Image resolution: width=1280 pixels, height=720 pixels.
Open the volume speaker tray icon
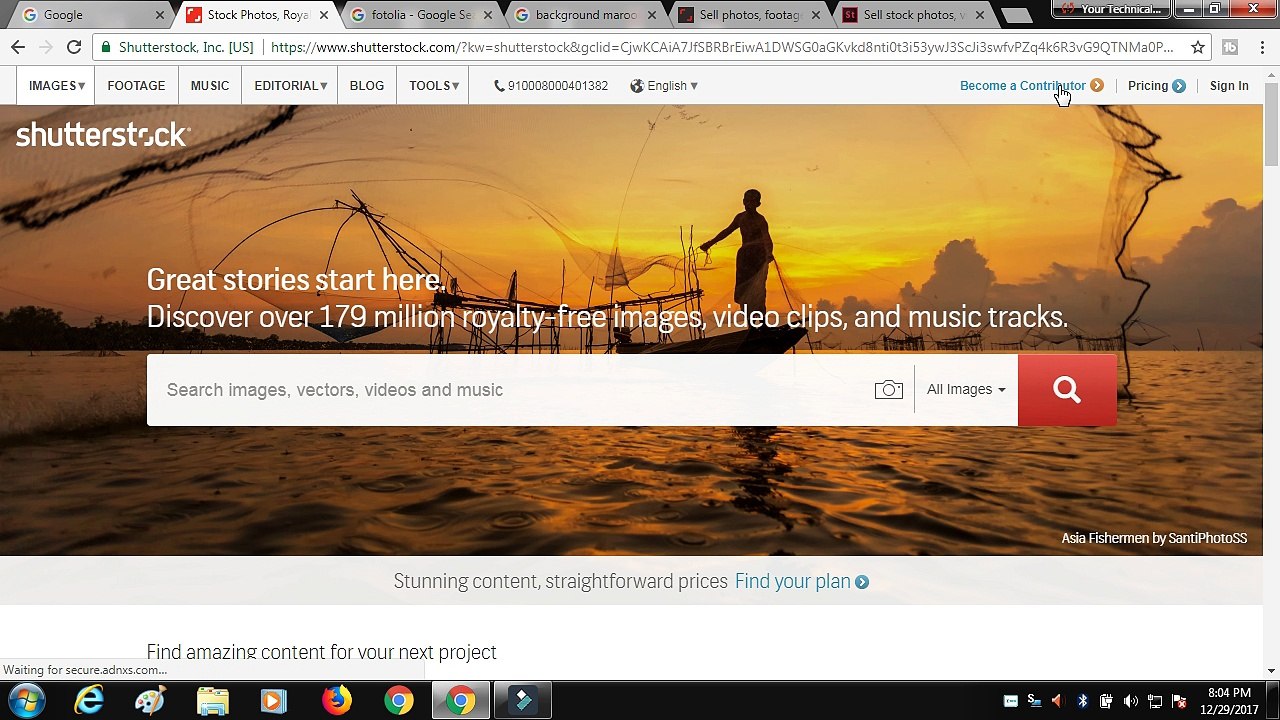click(x=1131, y=701)
